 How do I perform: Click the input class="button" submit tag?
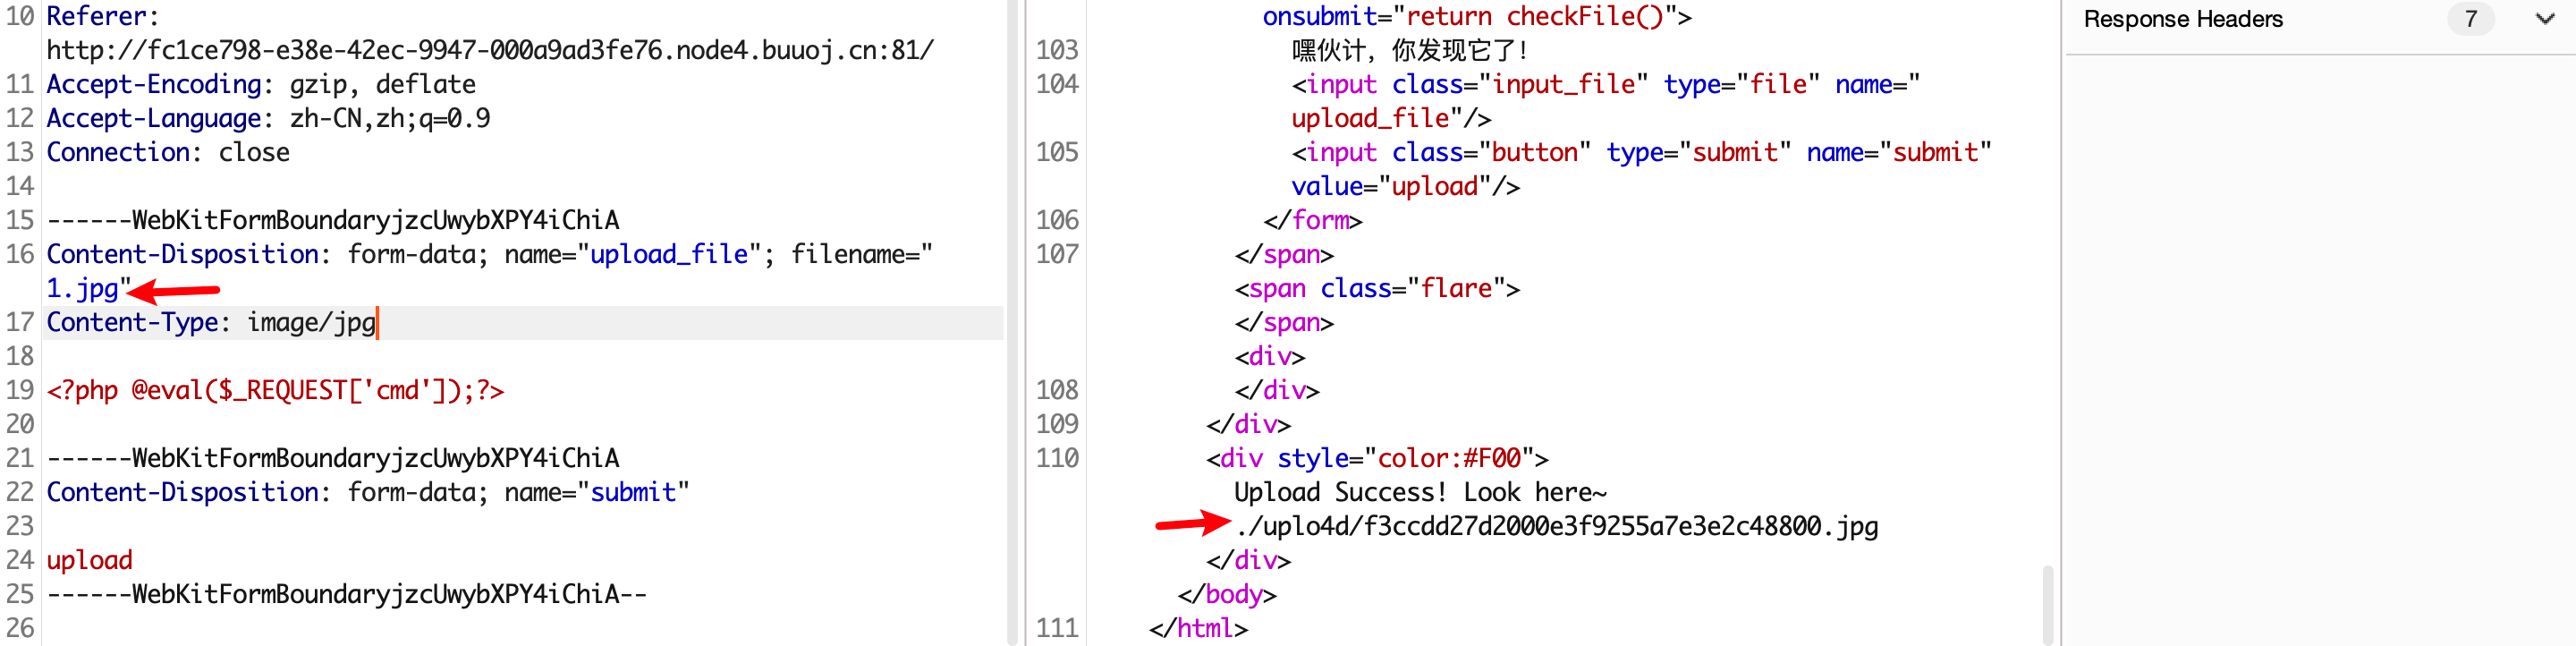[x=1641, y=152]
